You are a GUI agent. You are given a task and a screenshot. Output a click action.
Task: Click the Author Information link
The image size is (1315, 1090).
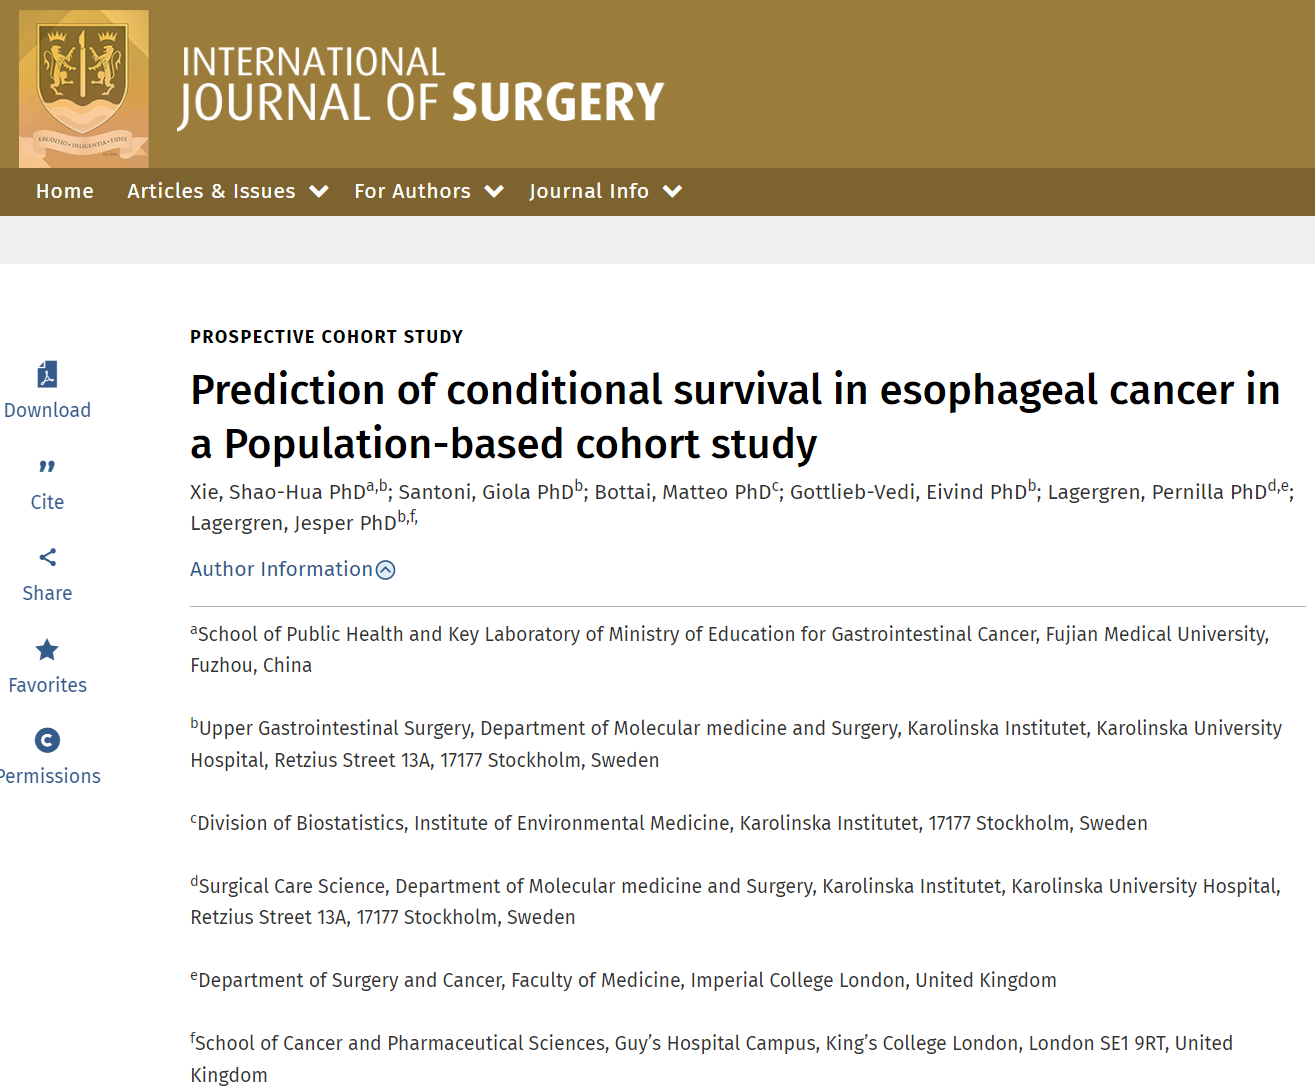(x=281, y=569)
